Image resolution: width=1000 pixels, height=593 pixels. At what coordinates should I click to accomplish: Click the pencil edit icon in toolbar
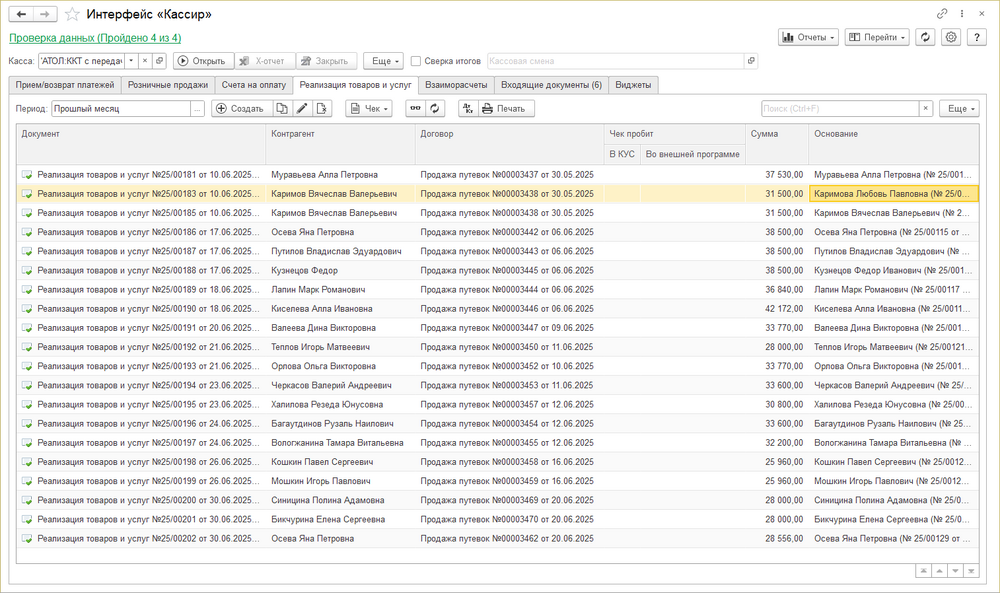point(302,108)
